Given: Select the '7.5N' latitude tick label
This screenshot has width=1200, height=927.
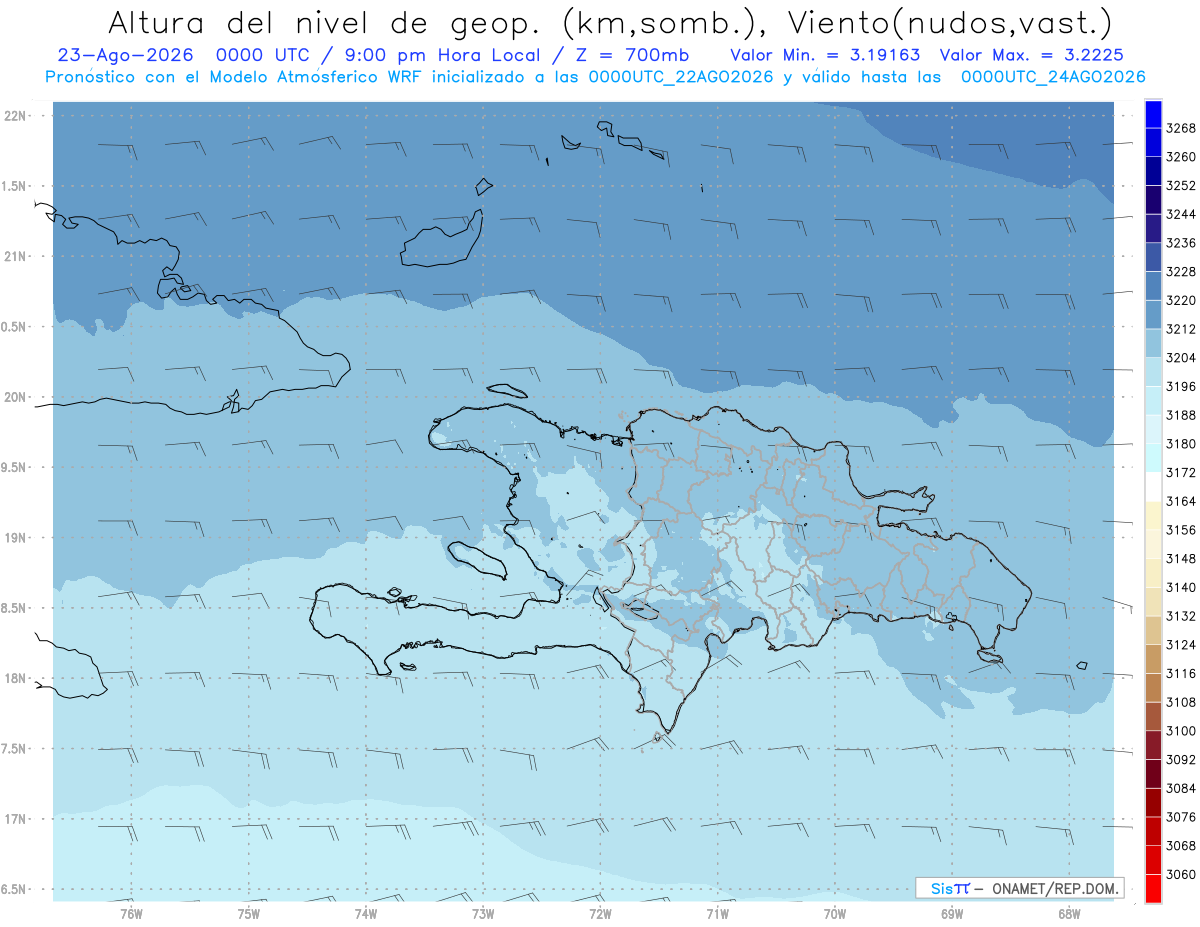Looking at the screenshot, I should (13, 749).
